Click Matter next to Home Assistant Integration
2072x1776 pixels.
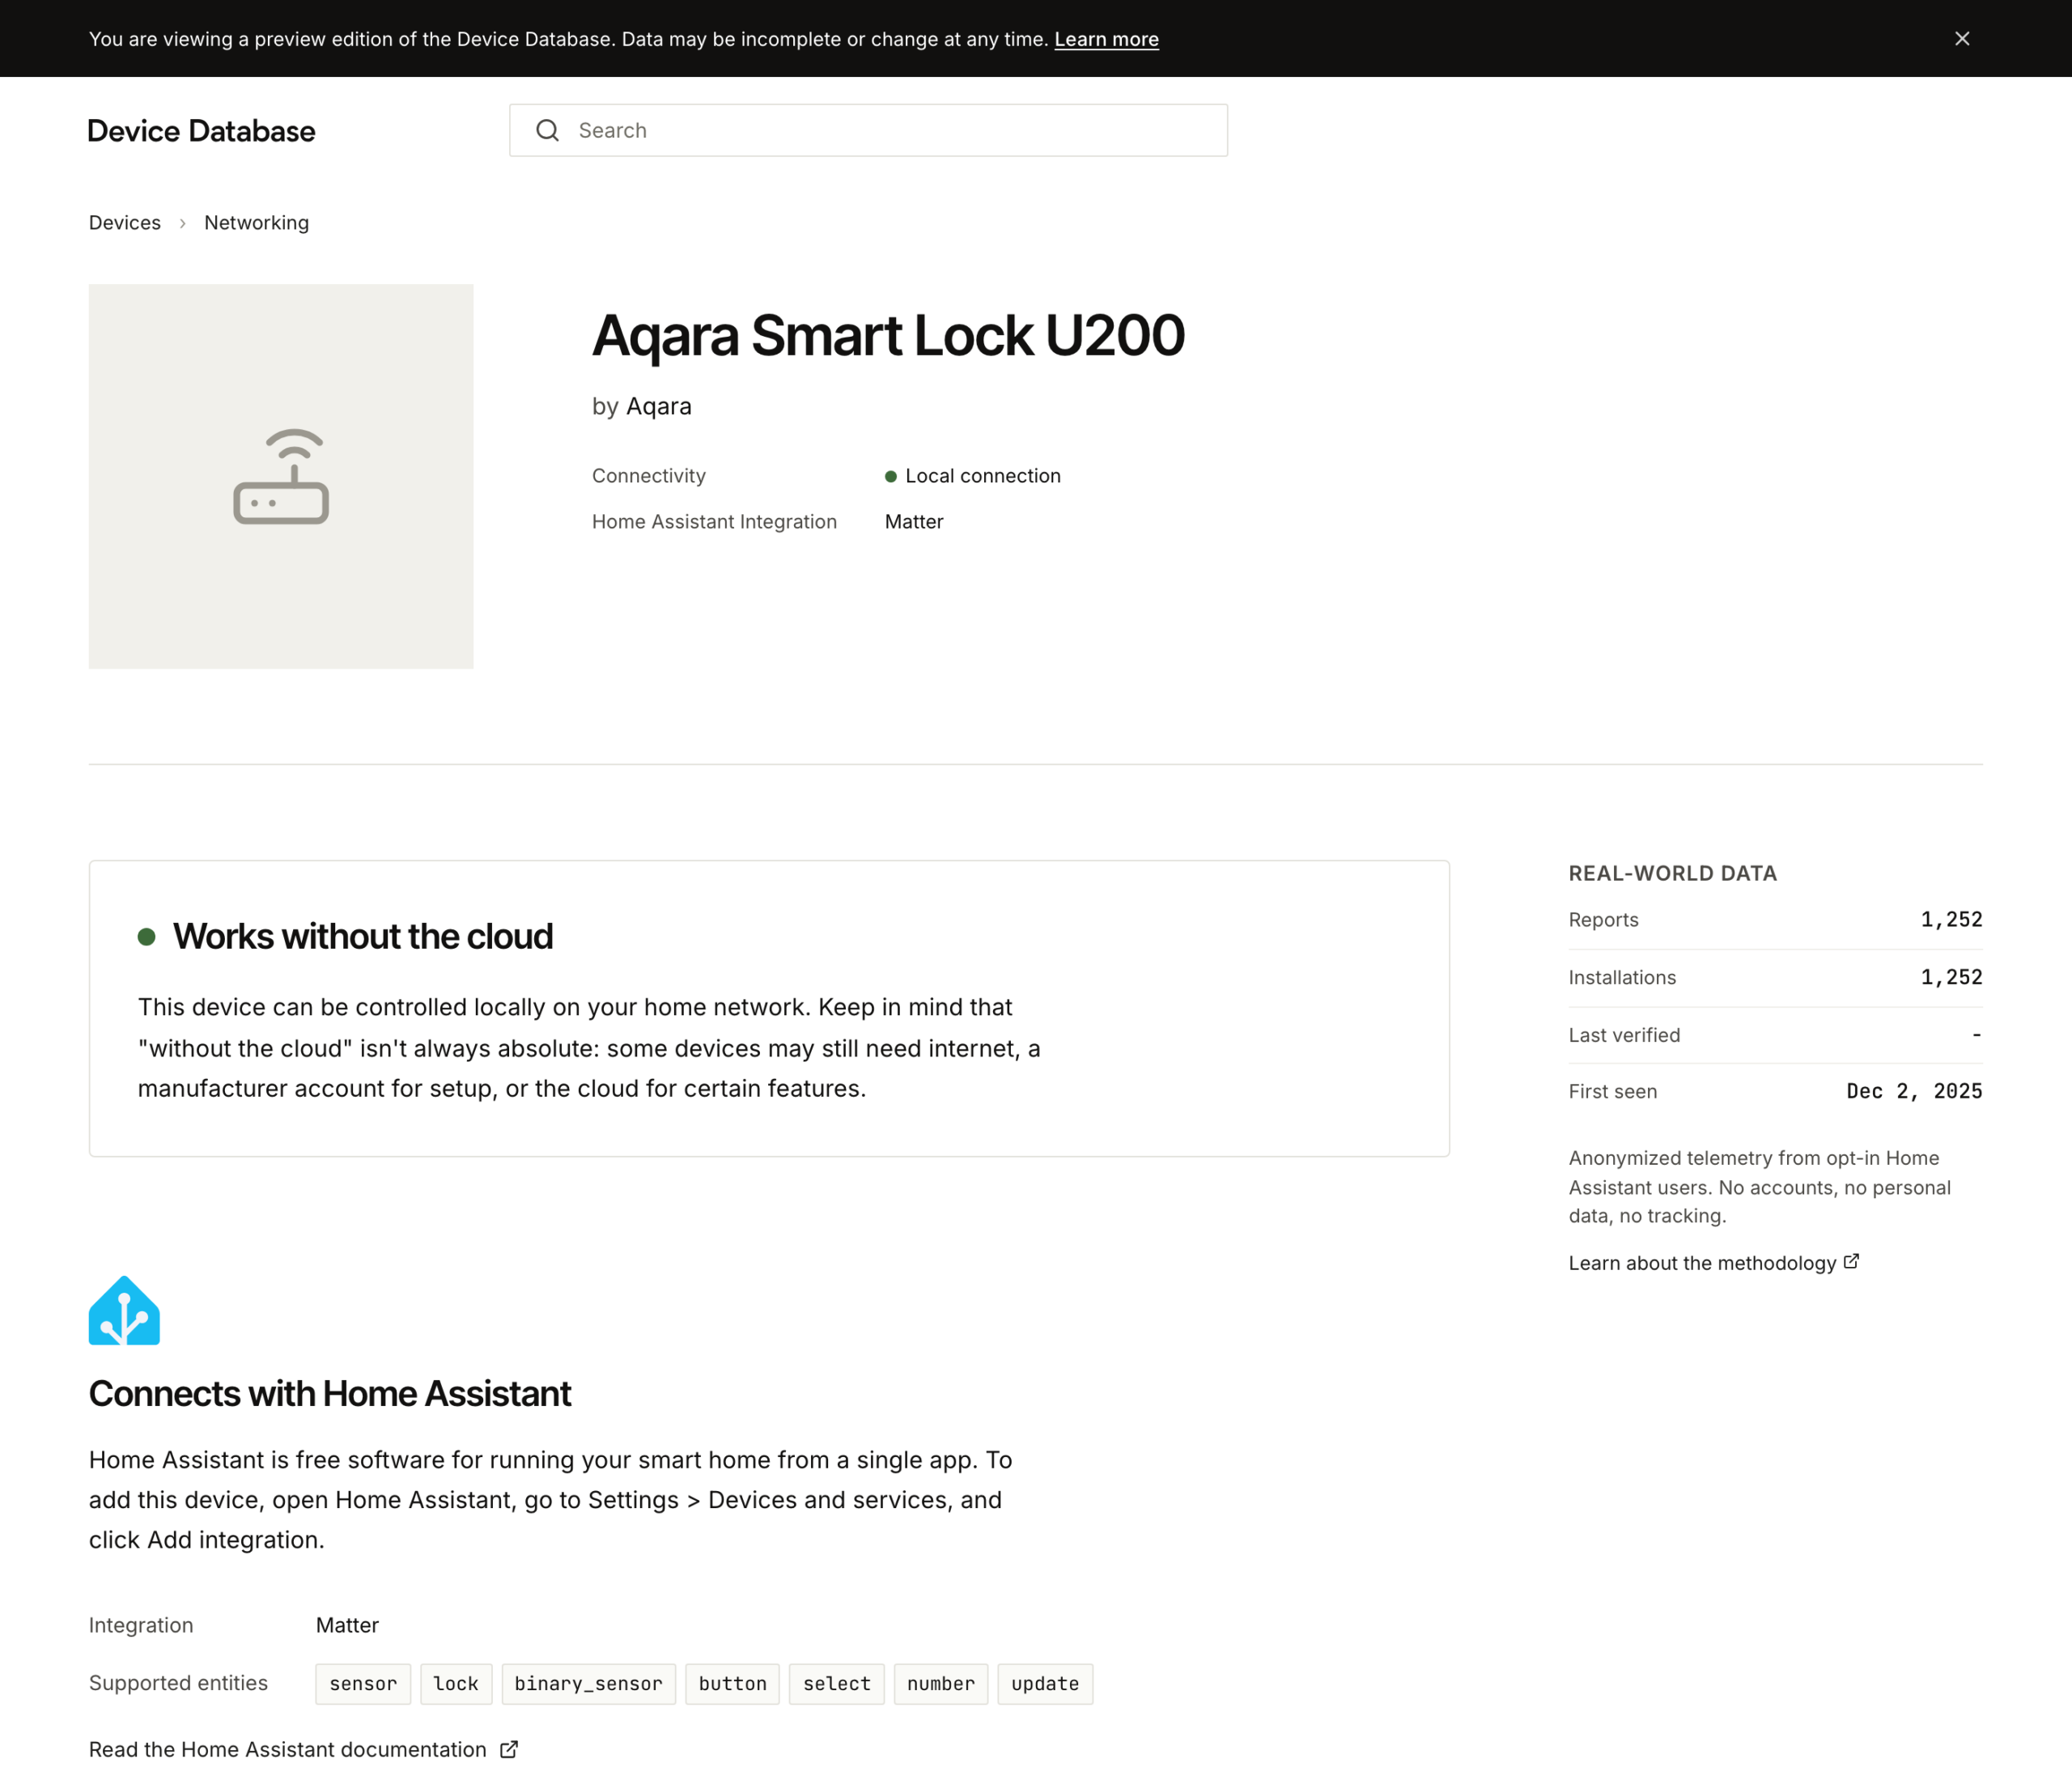(914, 522)
